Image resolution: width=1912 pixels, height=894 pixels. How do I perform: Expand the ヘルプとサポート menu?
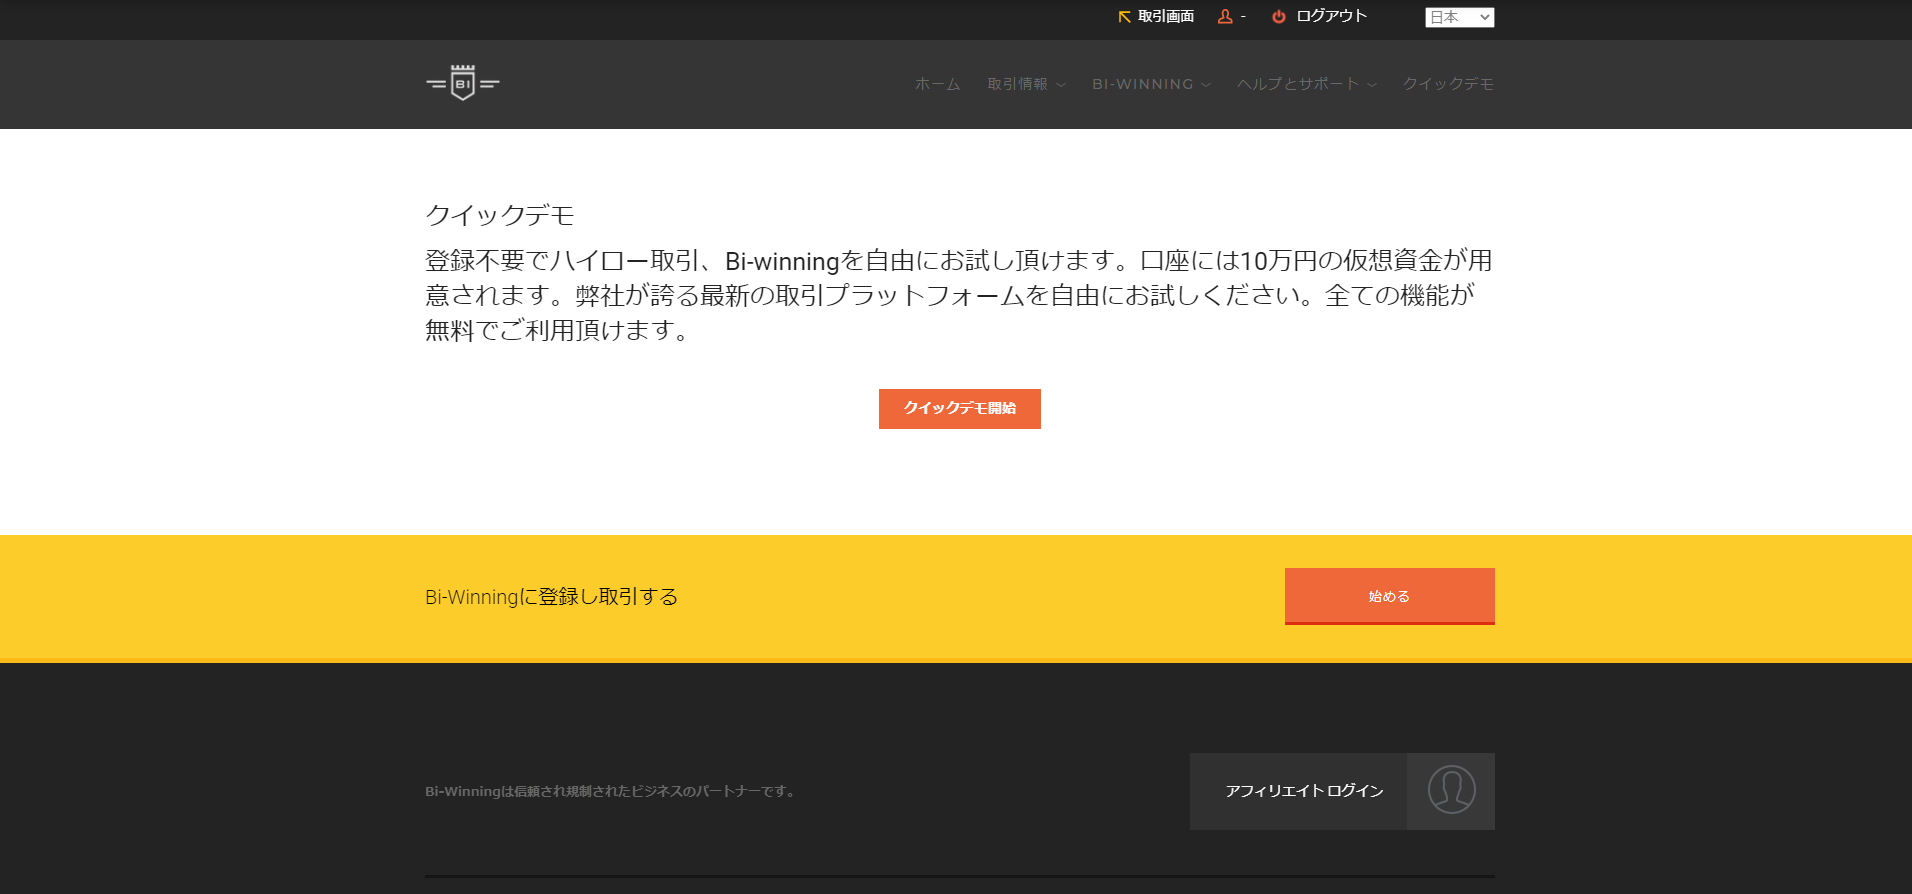1306,84
